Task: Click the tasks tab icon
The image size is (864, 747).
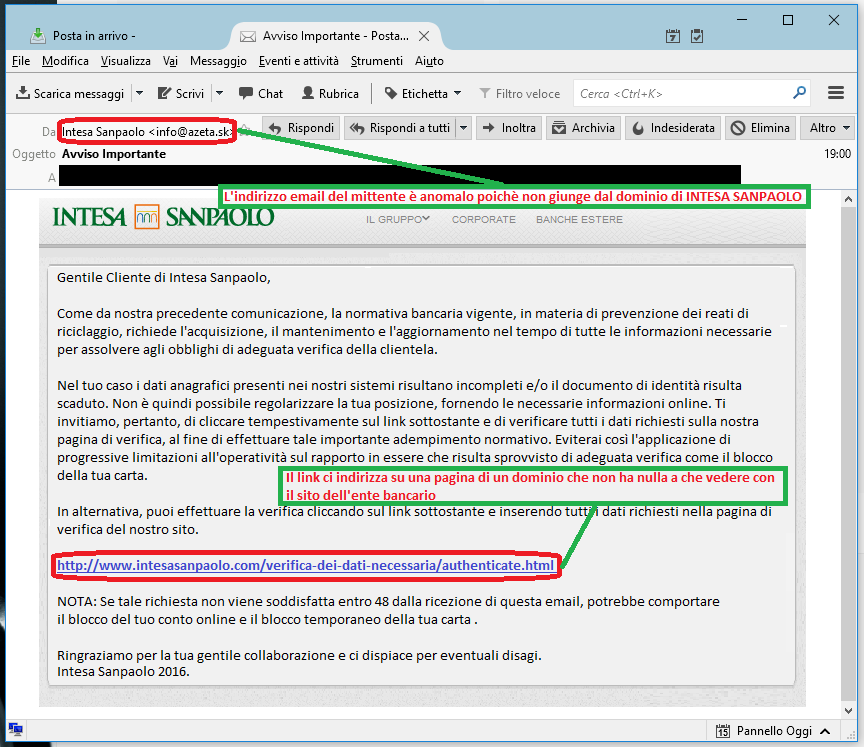Action: [697, 36]
